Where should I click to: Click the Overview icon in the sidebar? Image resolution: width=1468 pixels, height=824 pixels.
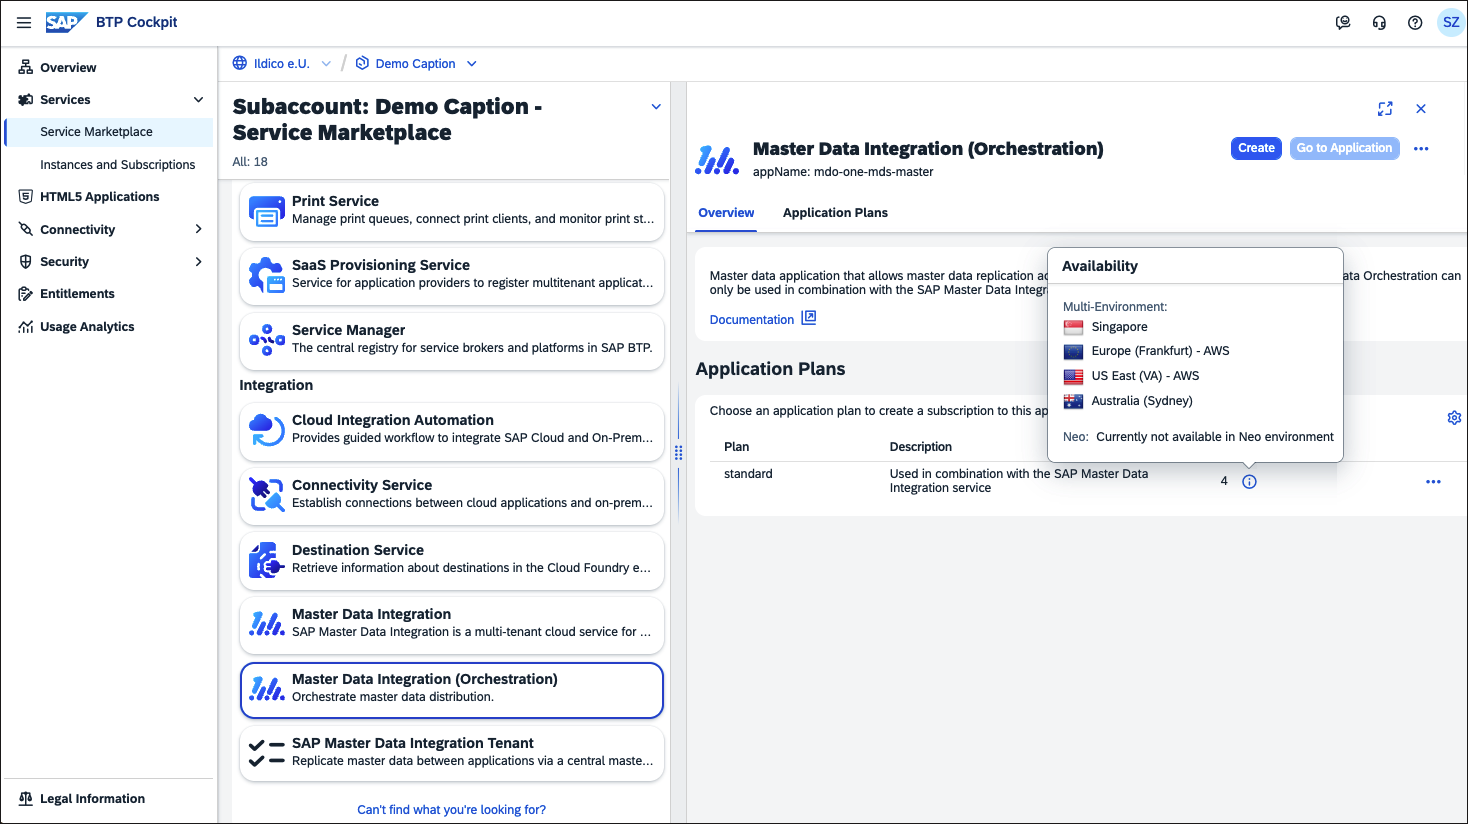(26, 67)
